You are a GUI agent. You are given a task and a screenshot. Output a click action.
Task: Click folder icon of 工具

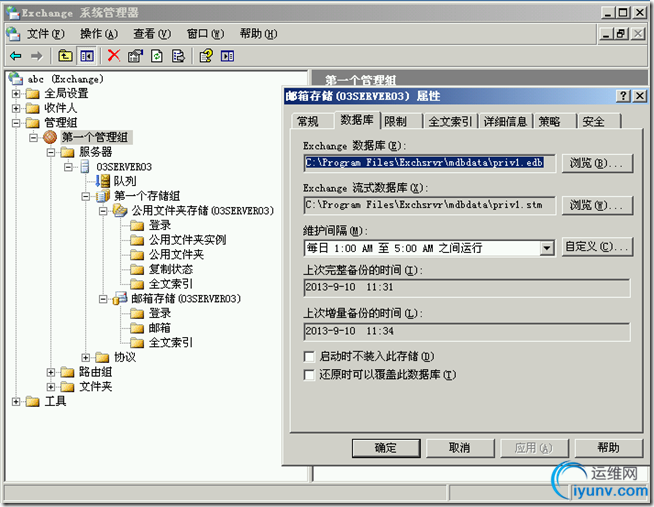click(x=33, y=402)
